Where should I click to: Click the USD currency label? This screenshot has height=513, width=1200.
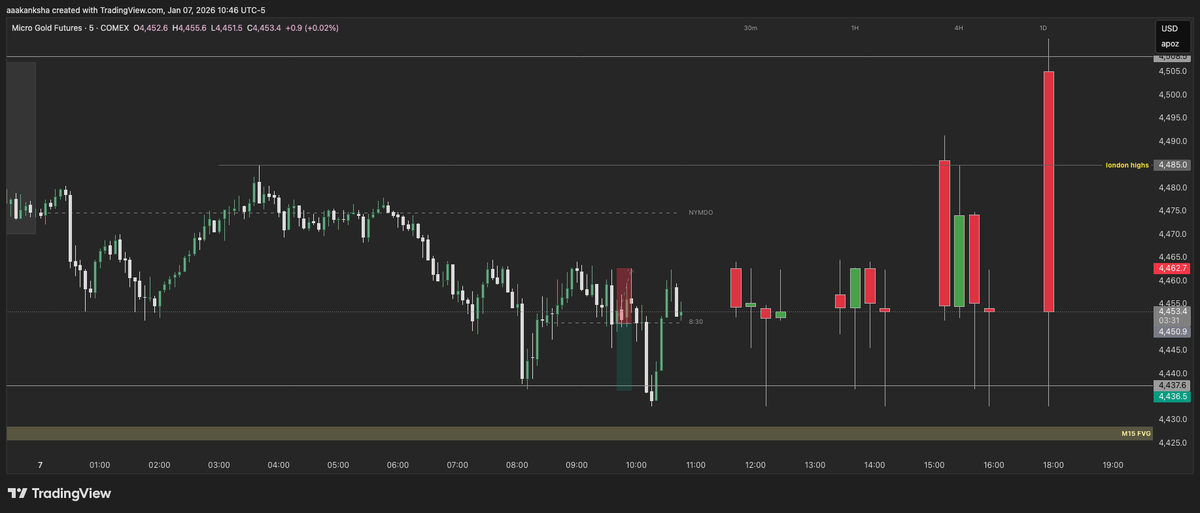click(1169, 31)
